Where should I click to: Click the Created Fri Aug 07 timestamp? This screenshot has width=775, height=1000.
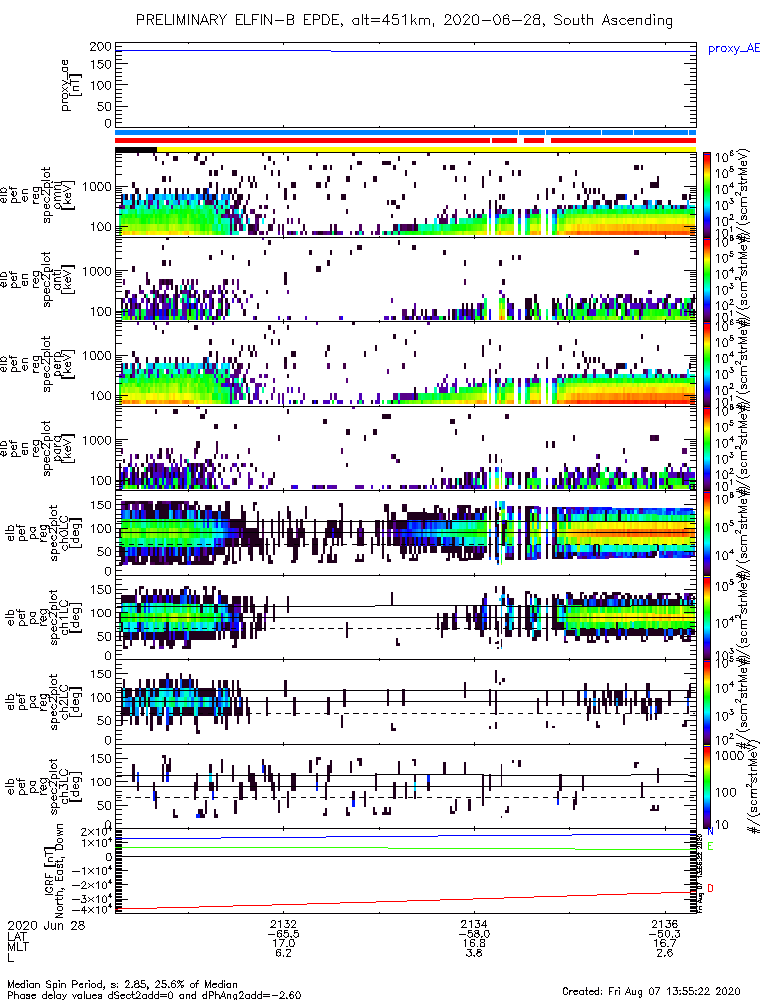coord(651,990)
